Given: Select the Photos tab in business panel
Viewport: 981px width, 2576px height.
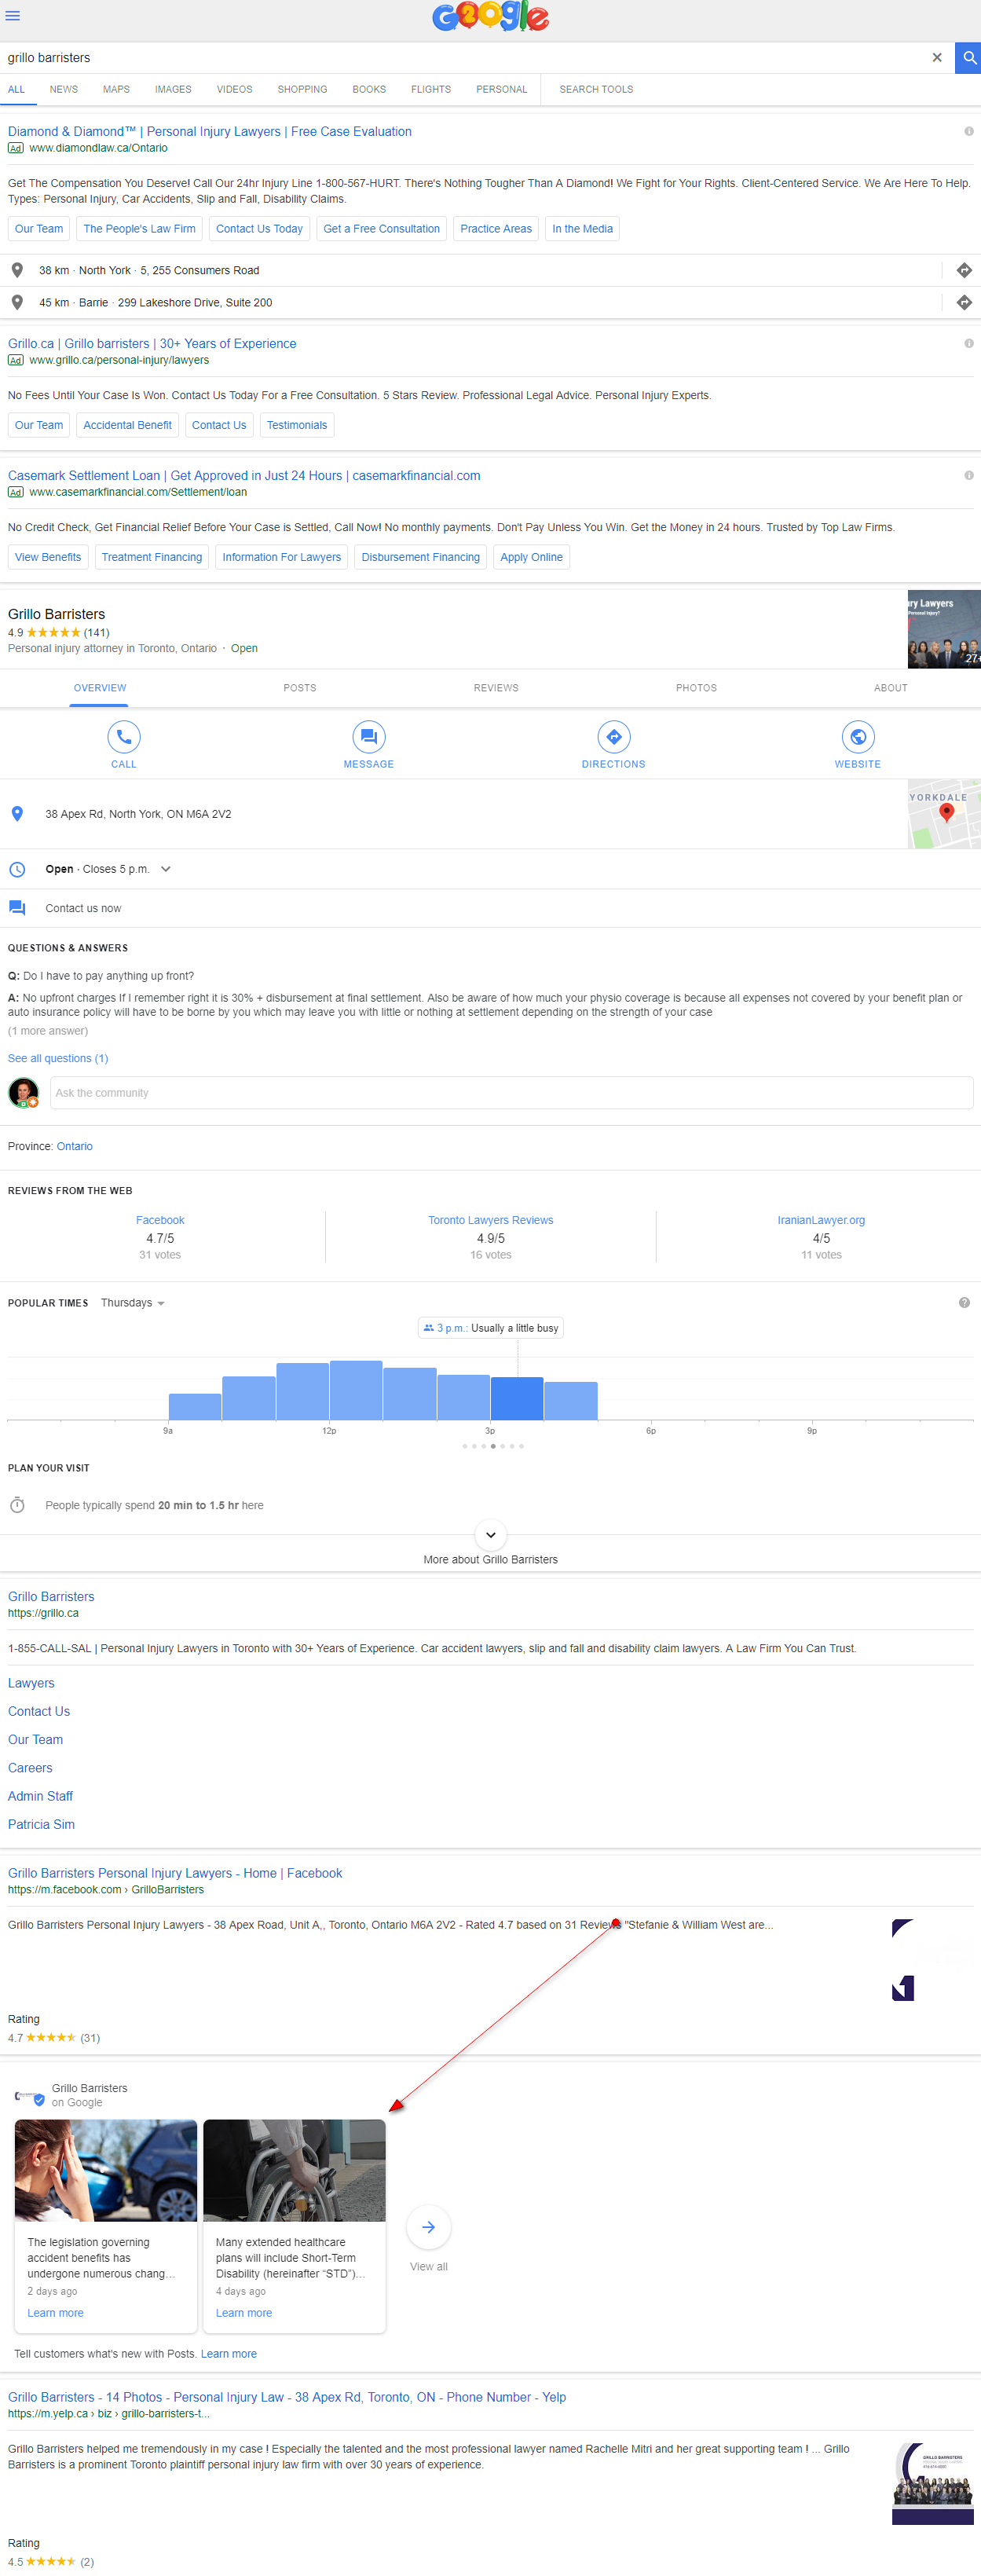Looking at the screenshot, I should [x=696, y=688].
